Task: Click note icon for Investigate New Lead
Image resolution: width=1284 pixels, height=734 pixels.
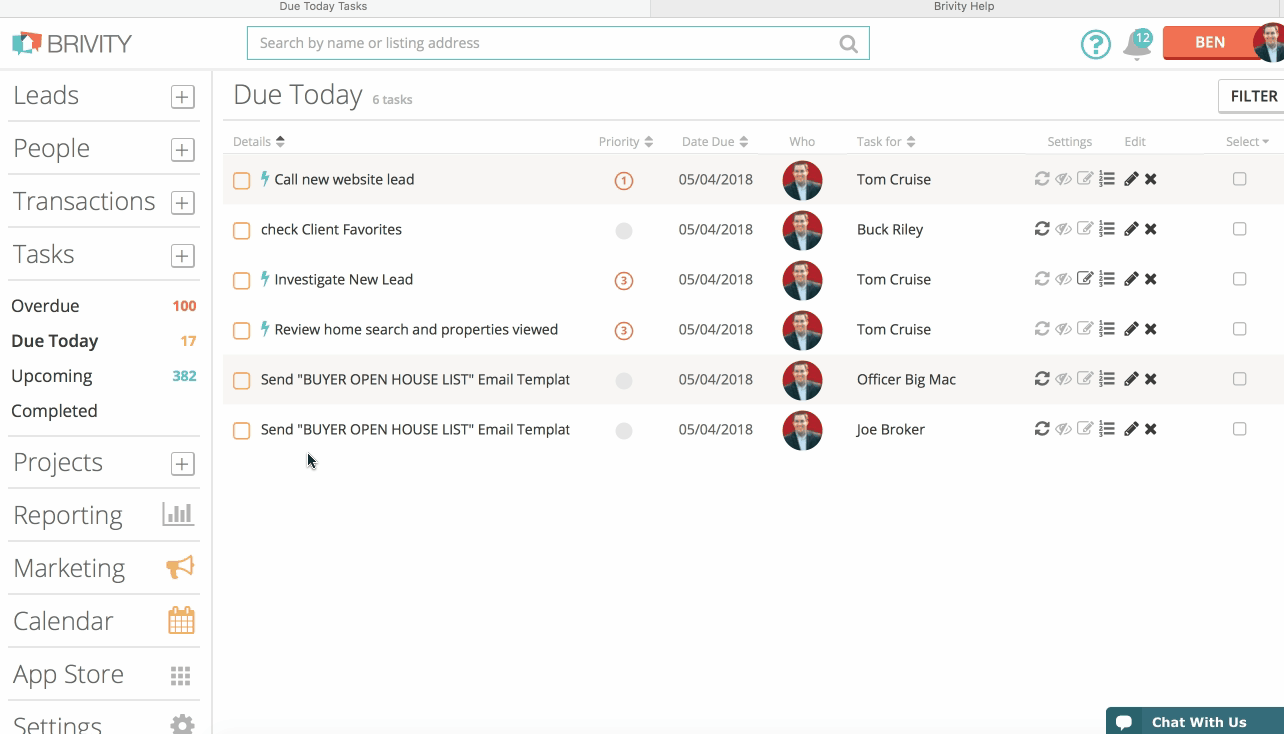Action: [1085, 279]
